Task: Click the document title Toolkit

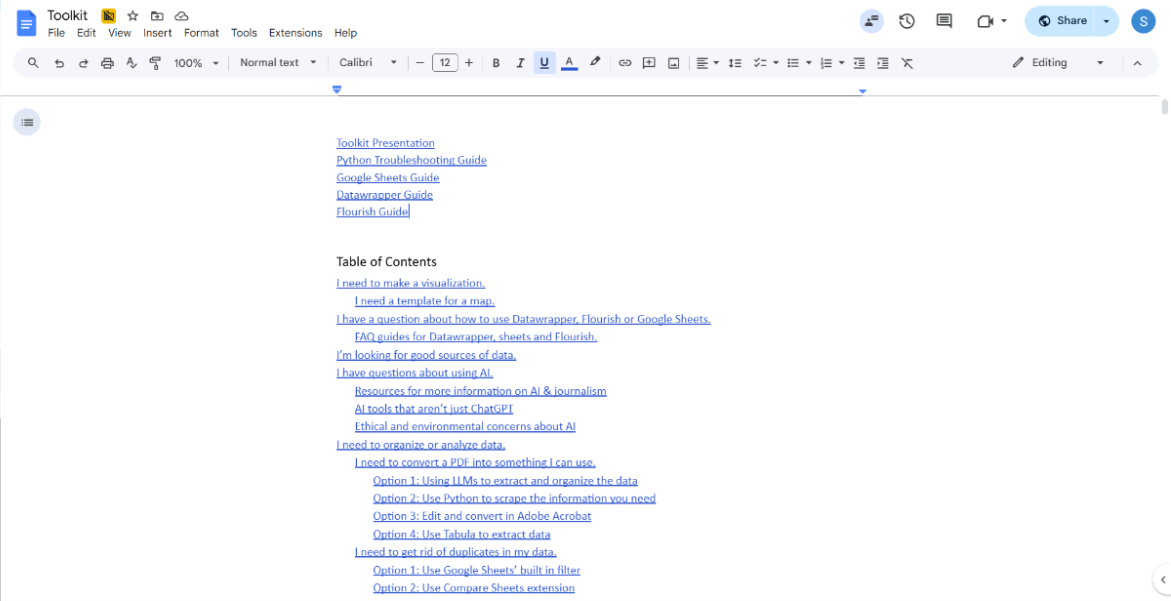Action: pos(67,16)
